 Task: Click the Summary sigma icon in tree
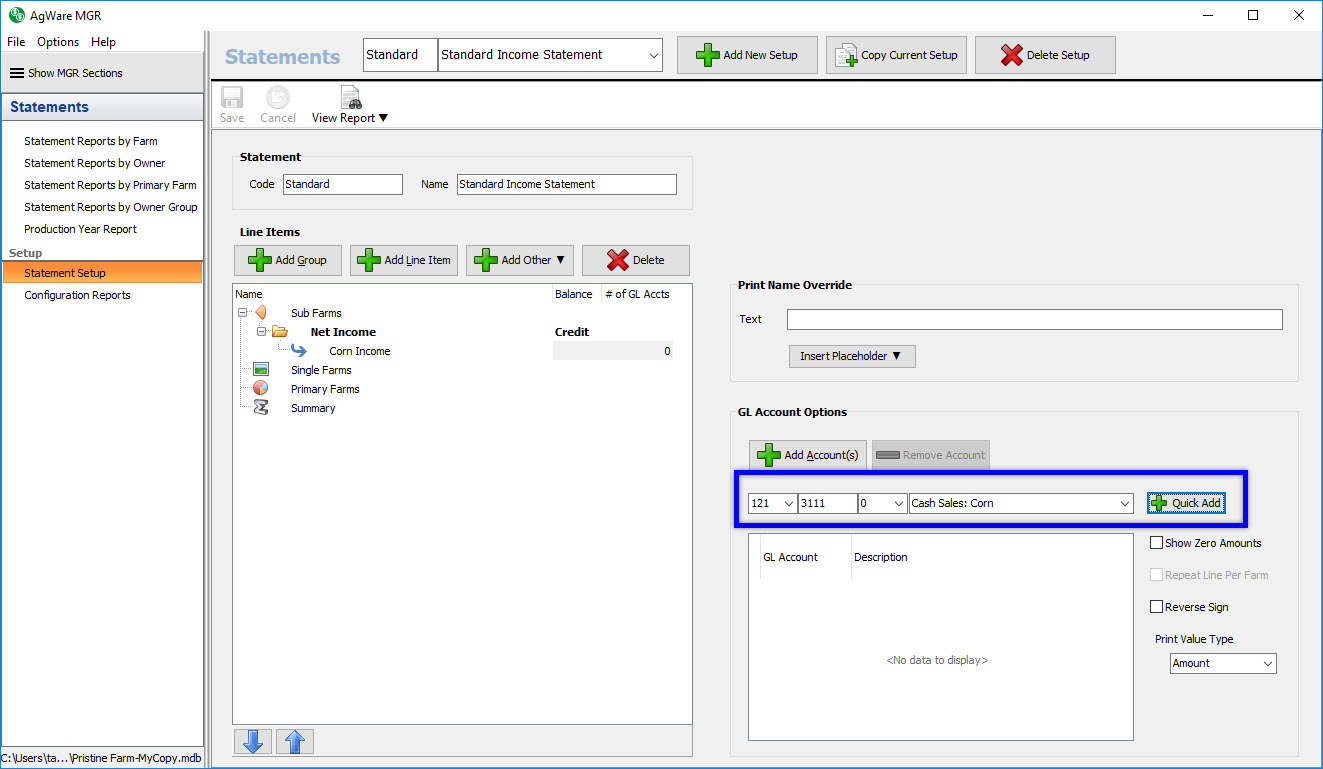coord(261,408)
